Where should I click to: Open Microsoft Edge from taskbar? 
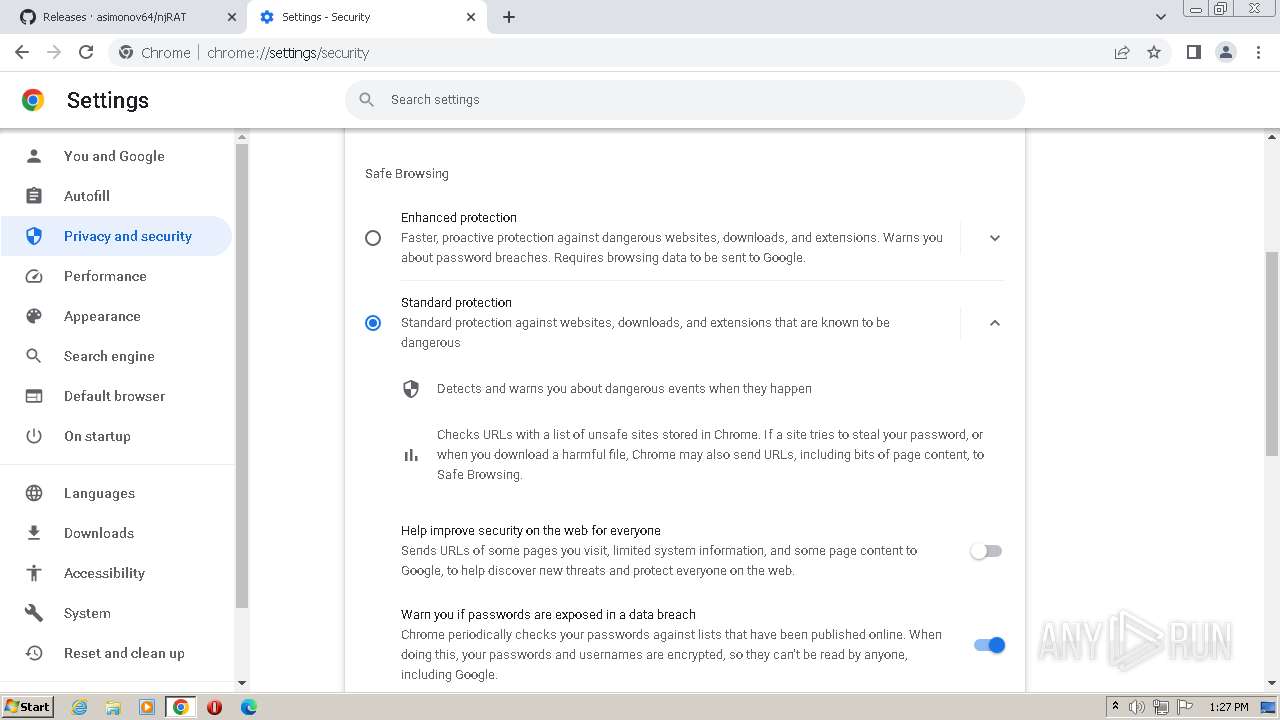pyautogui.click(x=248, y=707)
